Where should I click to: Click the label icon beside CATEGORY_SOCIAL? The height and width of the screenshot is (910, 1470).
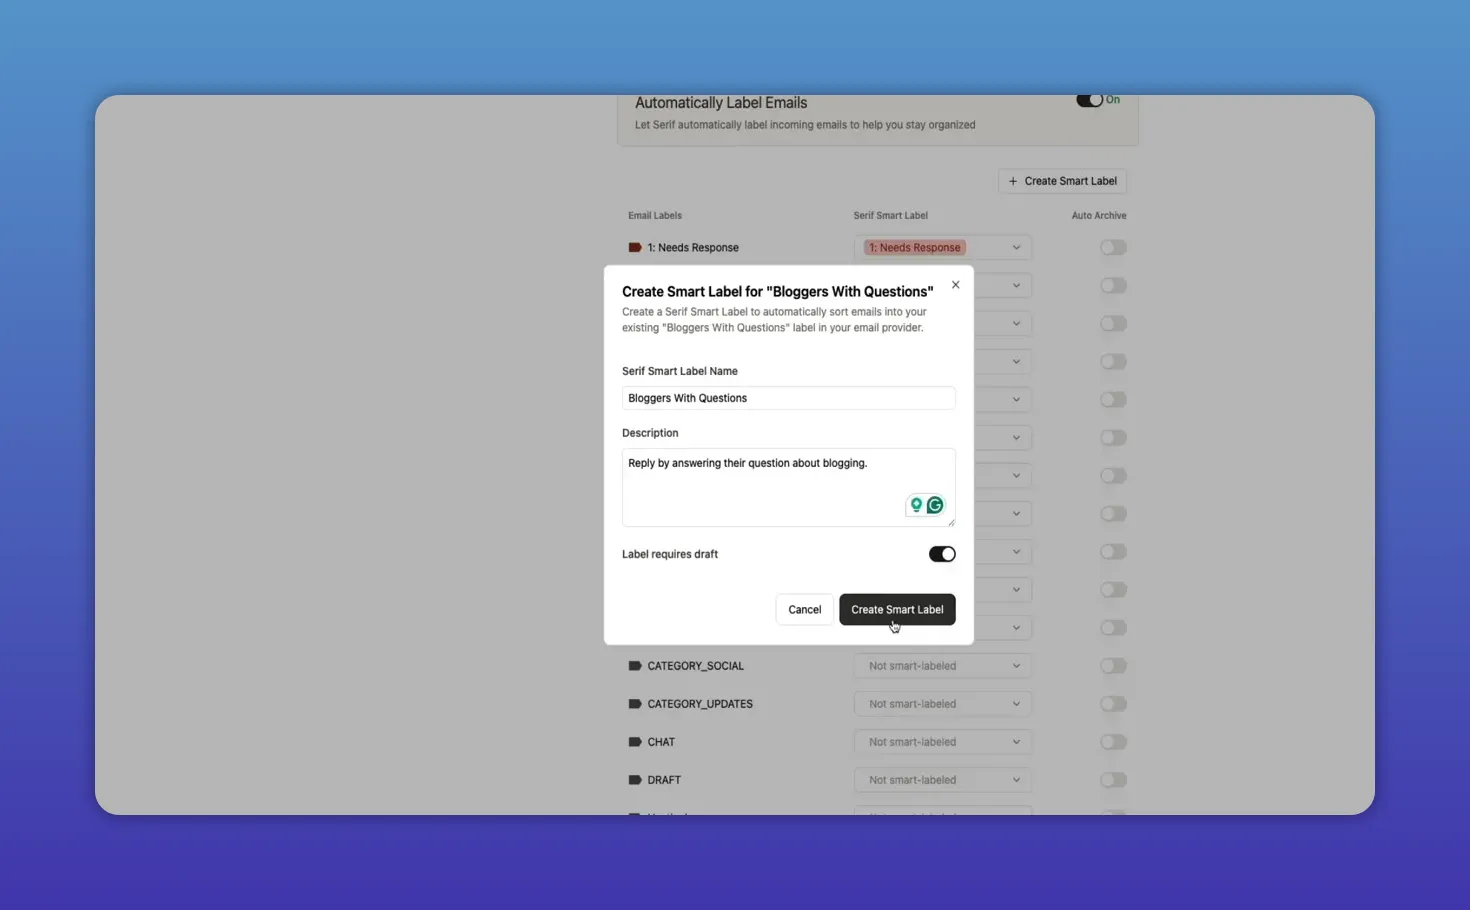click(x=634, y=666)
